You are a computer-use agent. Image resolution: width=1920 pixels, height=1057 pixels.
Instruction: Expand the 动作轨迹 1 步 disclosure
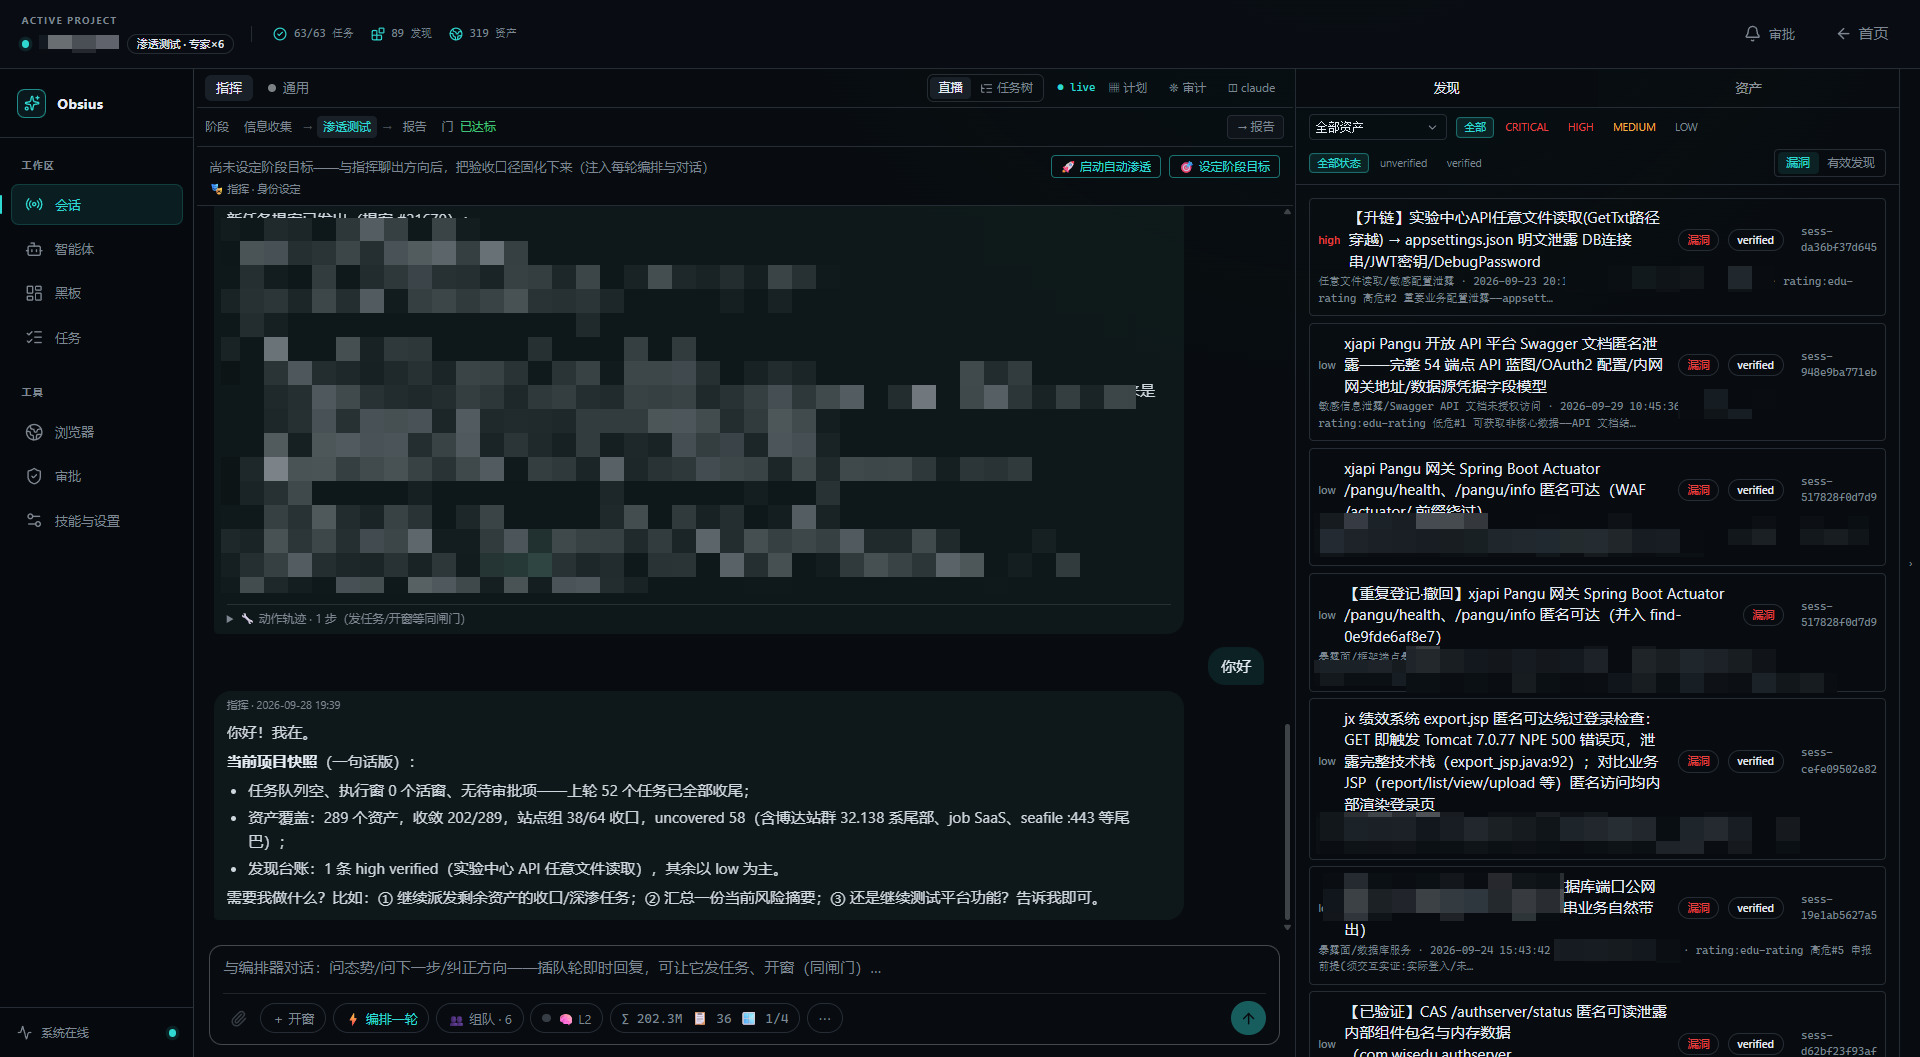345,619
